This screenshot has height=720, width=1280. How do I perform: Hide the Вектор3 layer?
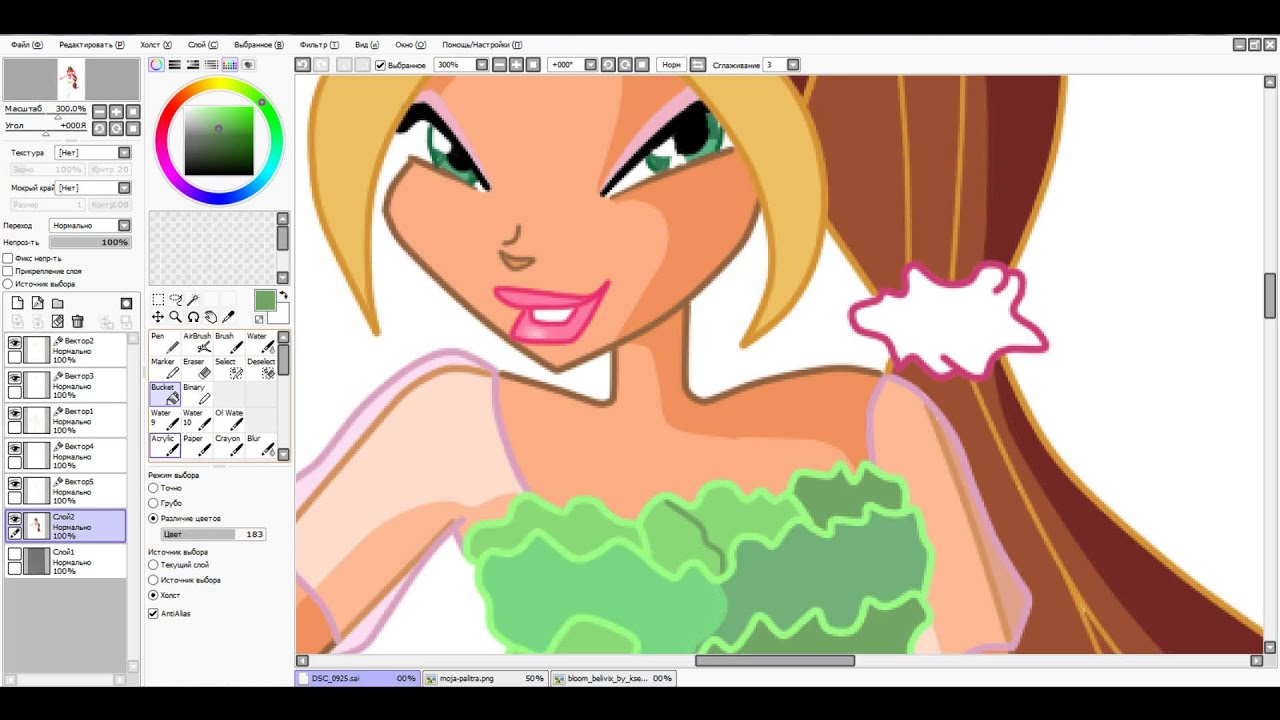[15, 378]
